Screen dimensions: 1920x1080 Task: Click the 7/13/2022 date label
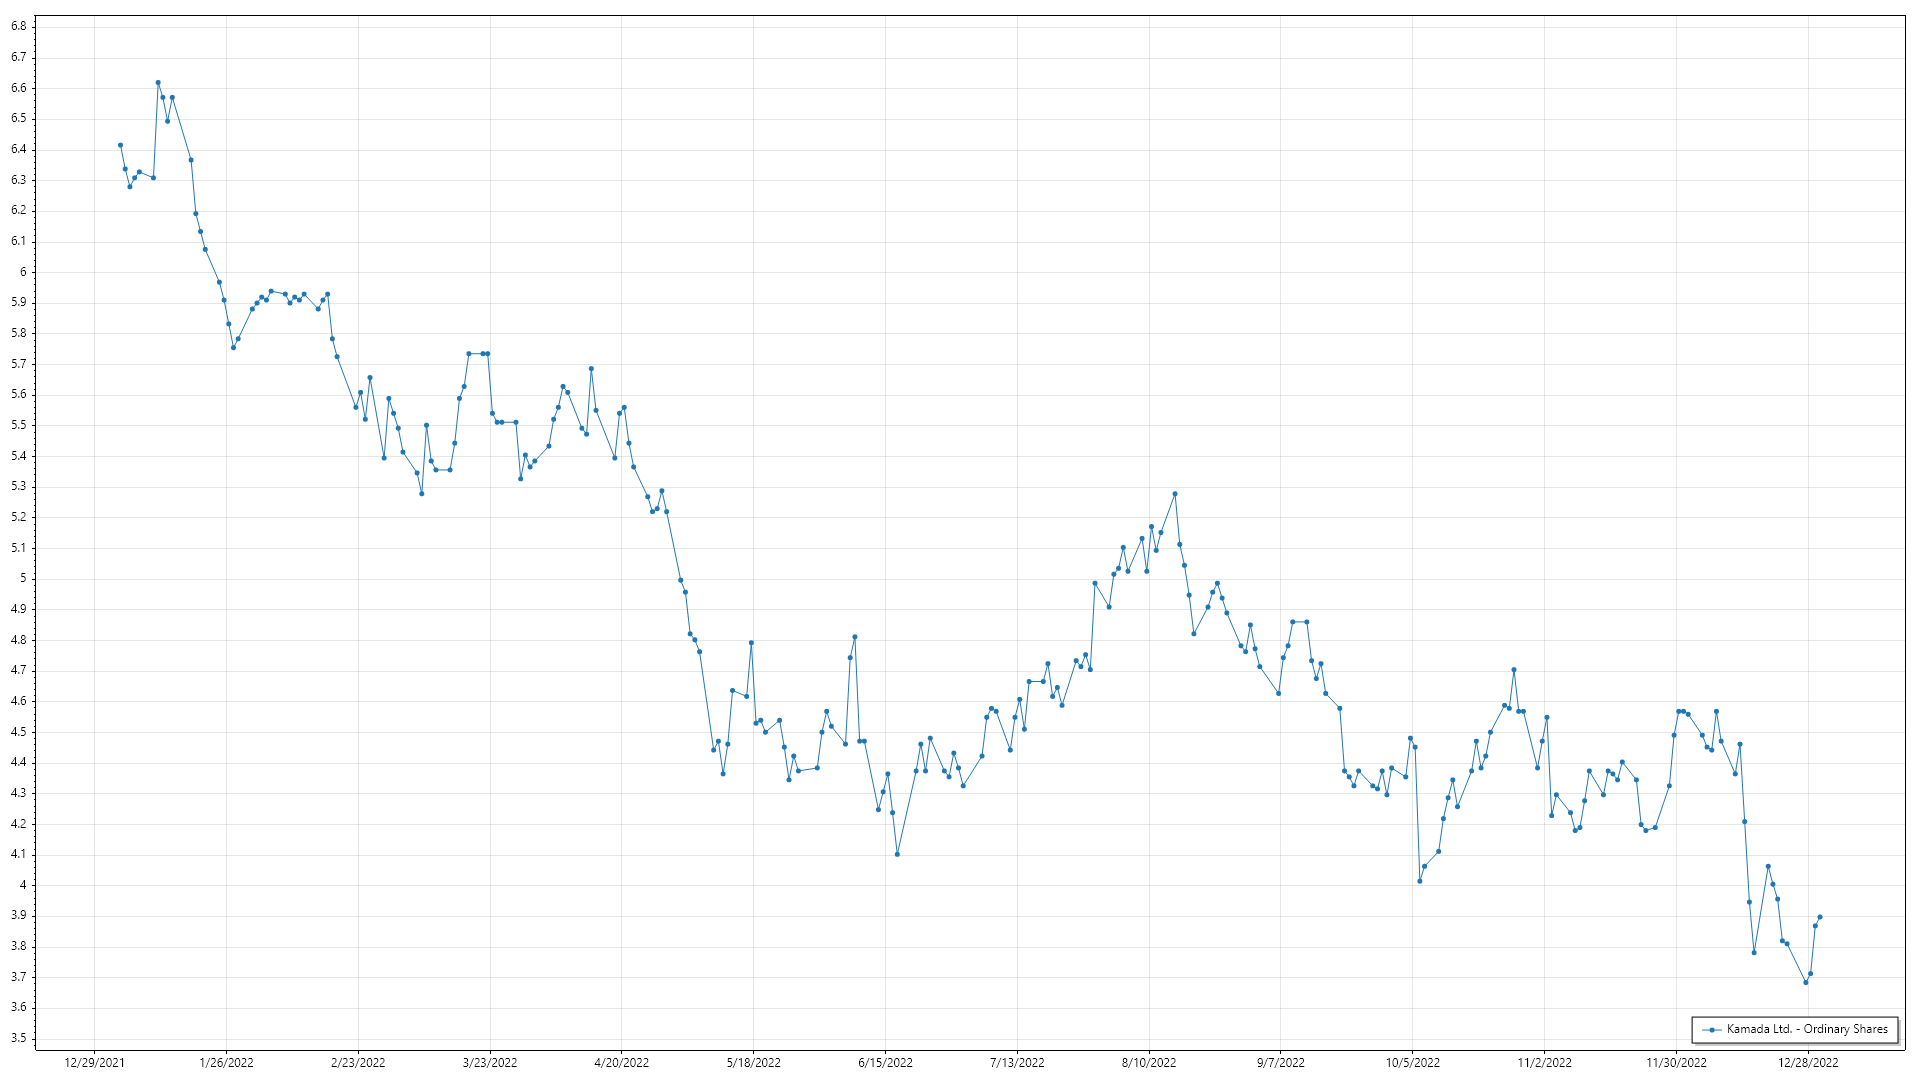(x=1017, y=1062)
